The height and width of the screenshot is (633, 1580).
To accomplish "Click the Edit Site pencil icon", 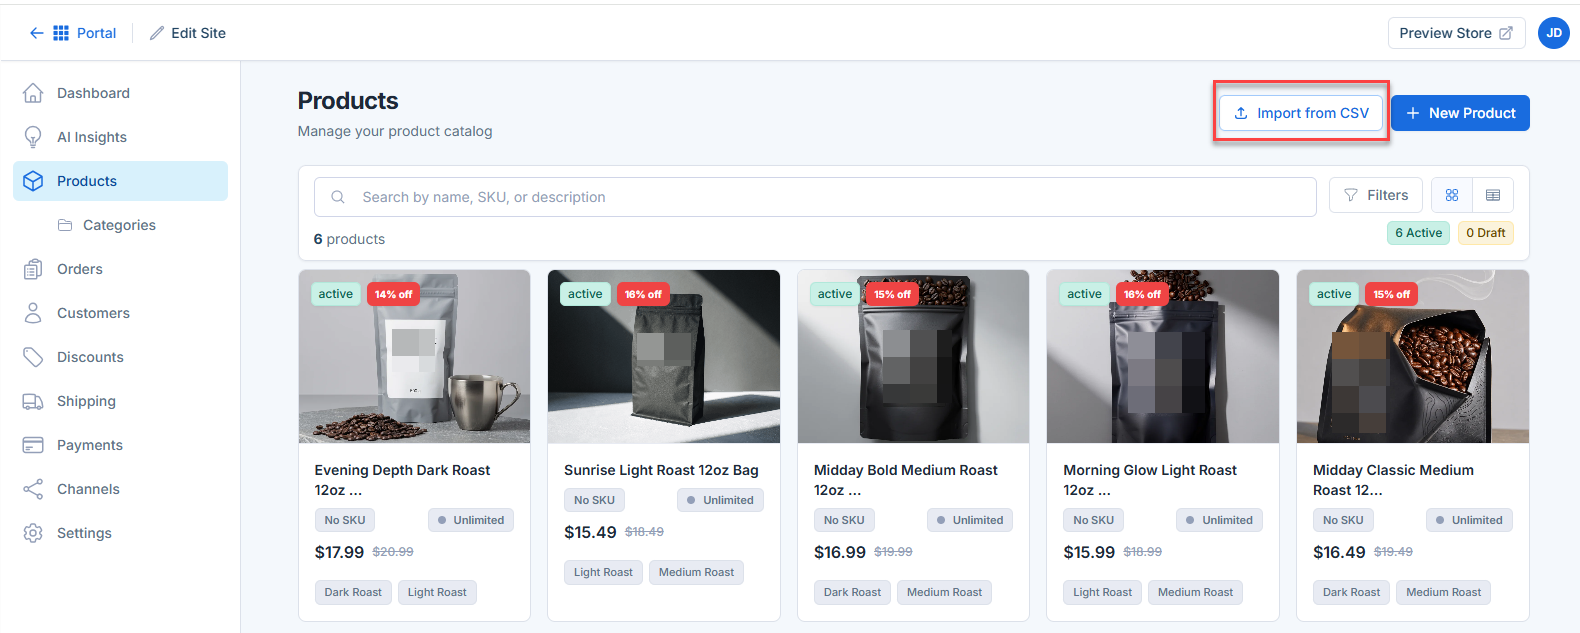I will point(157,33).
